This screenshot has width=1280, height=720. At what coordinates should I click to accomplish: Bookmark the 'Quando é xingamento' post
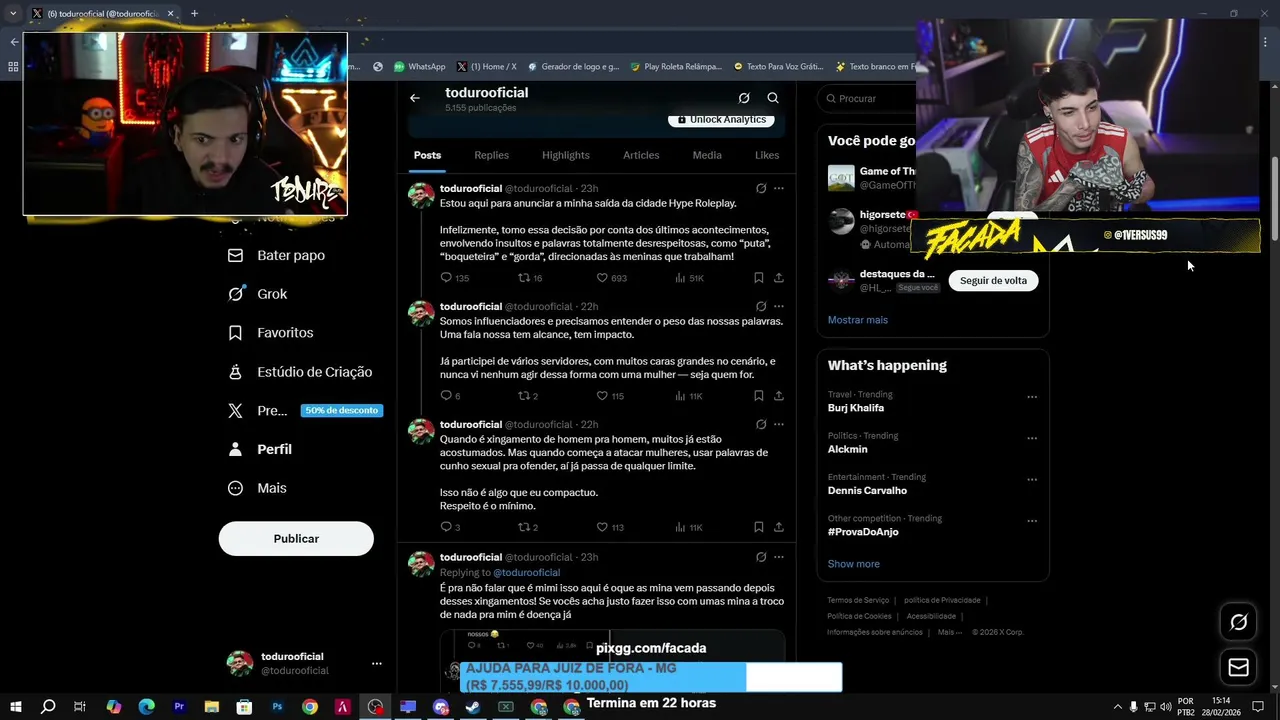point(759,527)
